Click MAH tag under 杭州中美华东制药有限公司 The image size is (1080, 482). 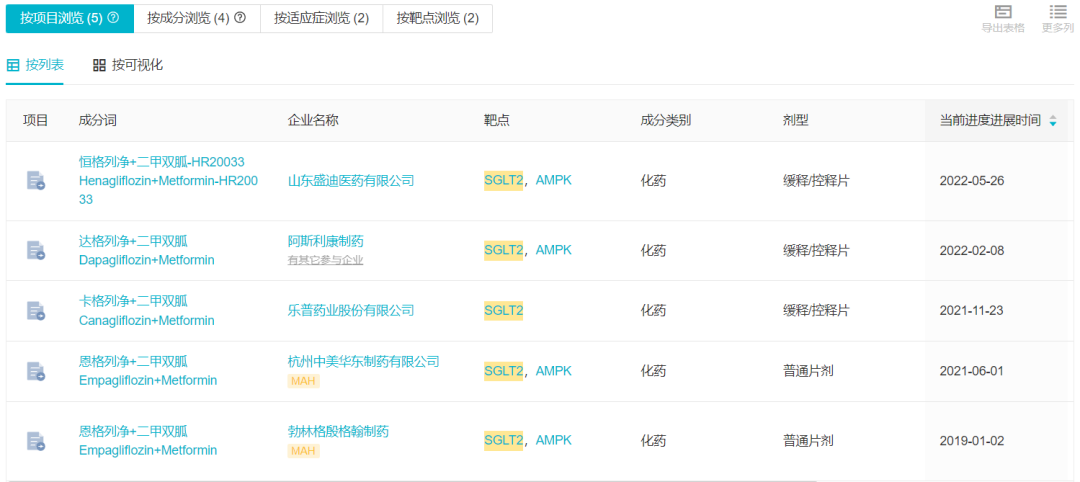pos(304,381)
